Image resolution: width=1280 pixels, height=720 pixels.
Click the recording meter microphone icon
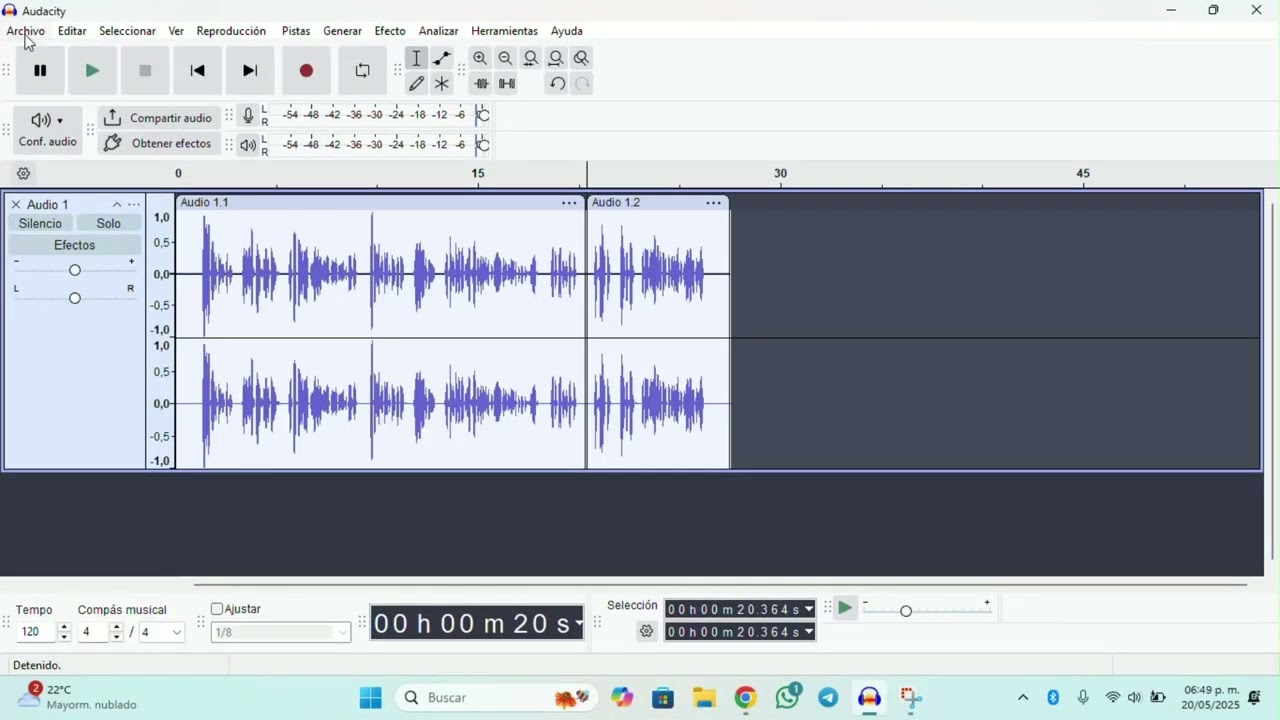pyautogui.click(x=248, y=116)
